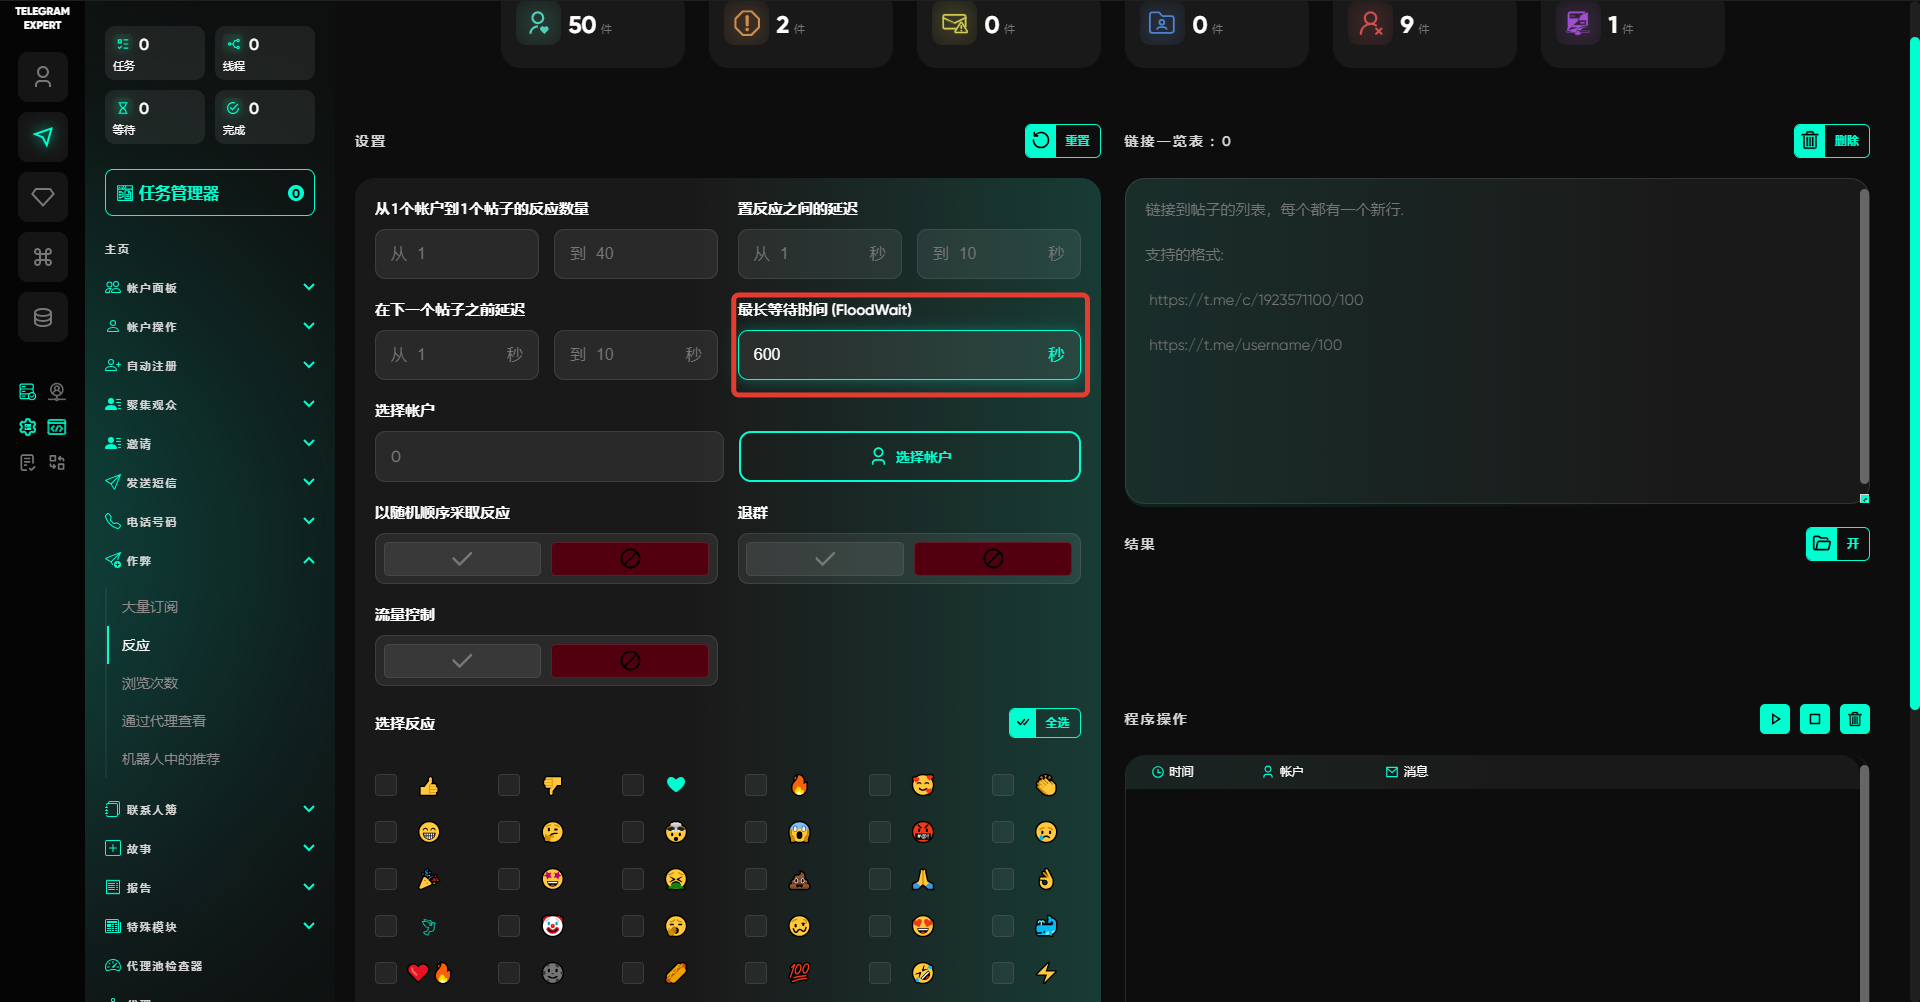Open the database icon in left sidebar
The height and width of the screenshot is (1002, 1920).
point(43,318)
